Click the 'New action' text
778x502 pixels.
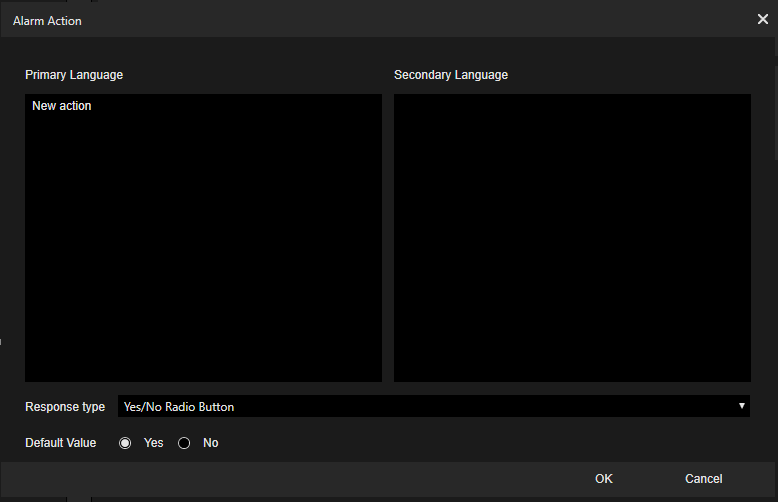[x=62, y=106]
